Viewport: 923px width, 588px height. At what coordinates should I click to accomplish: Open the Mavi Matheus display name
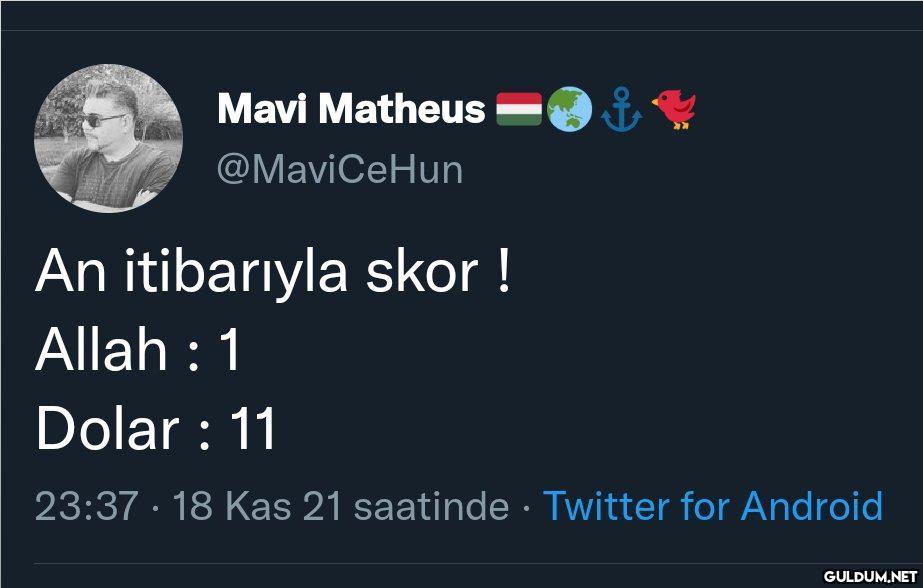[351, 108]
